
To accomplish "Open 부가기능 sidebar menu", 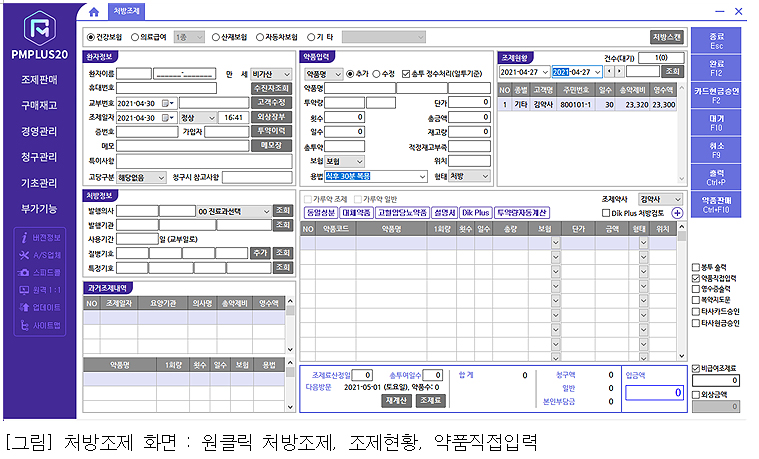I will click(39, 209).
